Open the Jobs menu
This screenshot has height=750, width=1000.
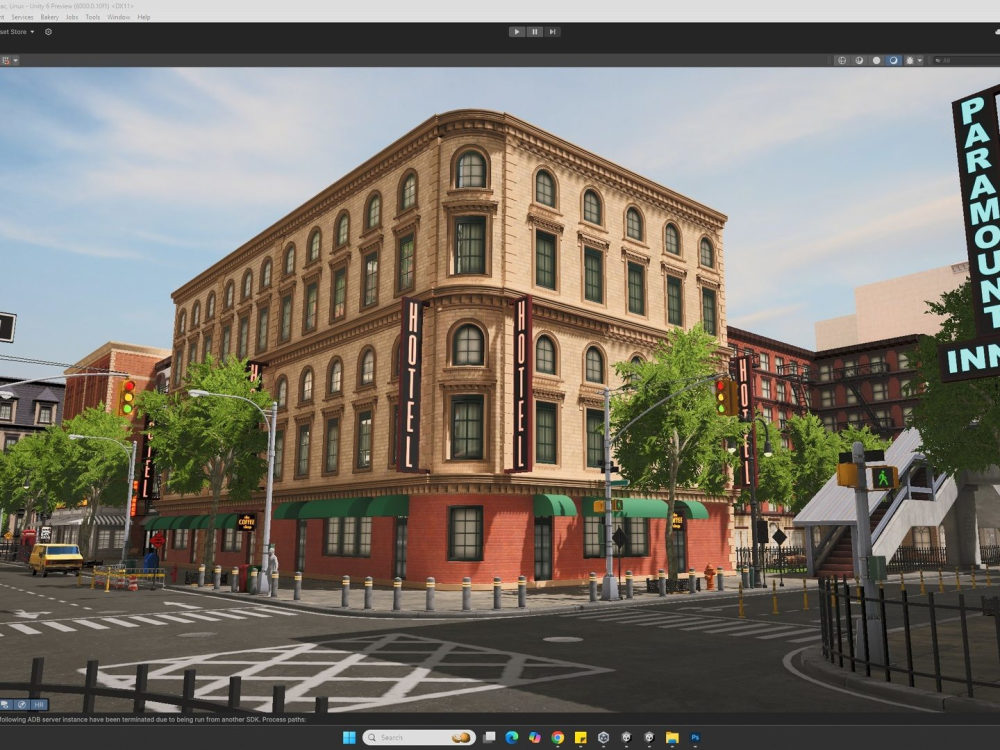point(72,17)
